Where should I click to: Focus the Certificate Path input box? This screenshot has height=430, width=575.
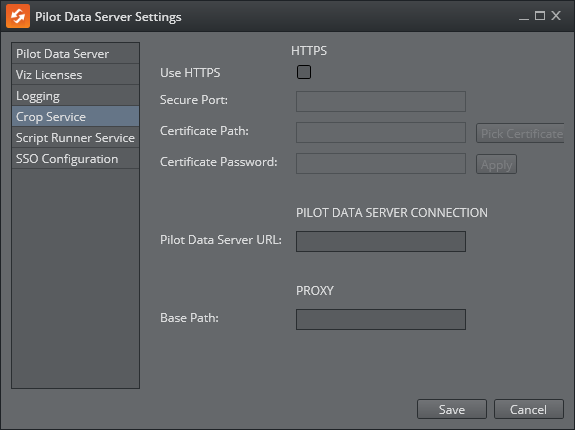click(x=381, y=132)
